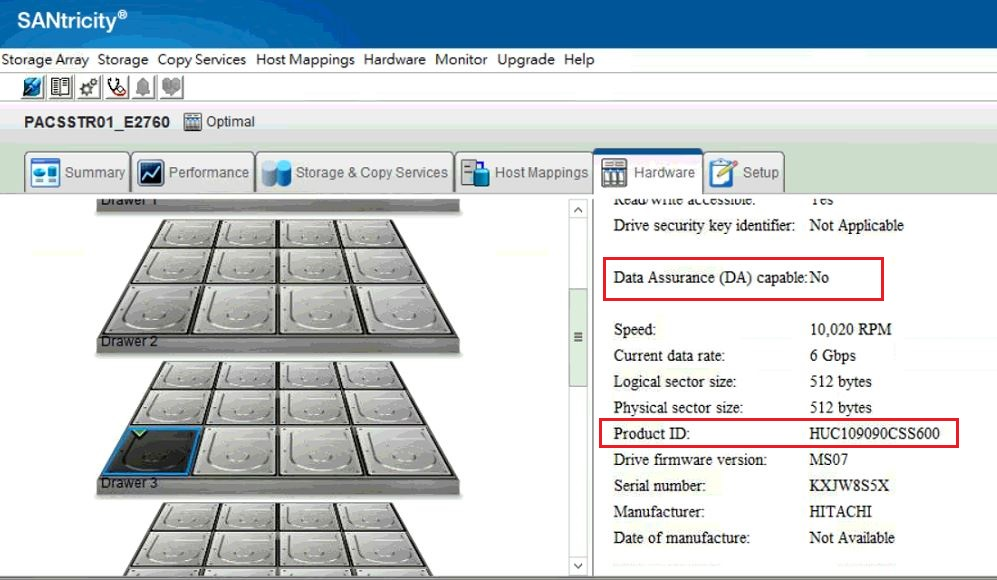Switch to the Setup tab
This screenshot has width=997, height=580.
click(745, 172)
